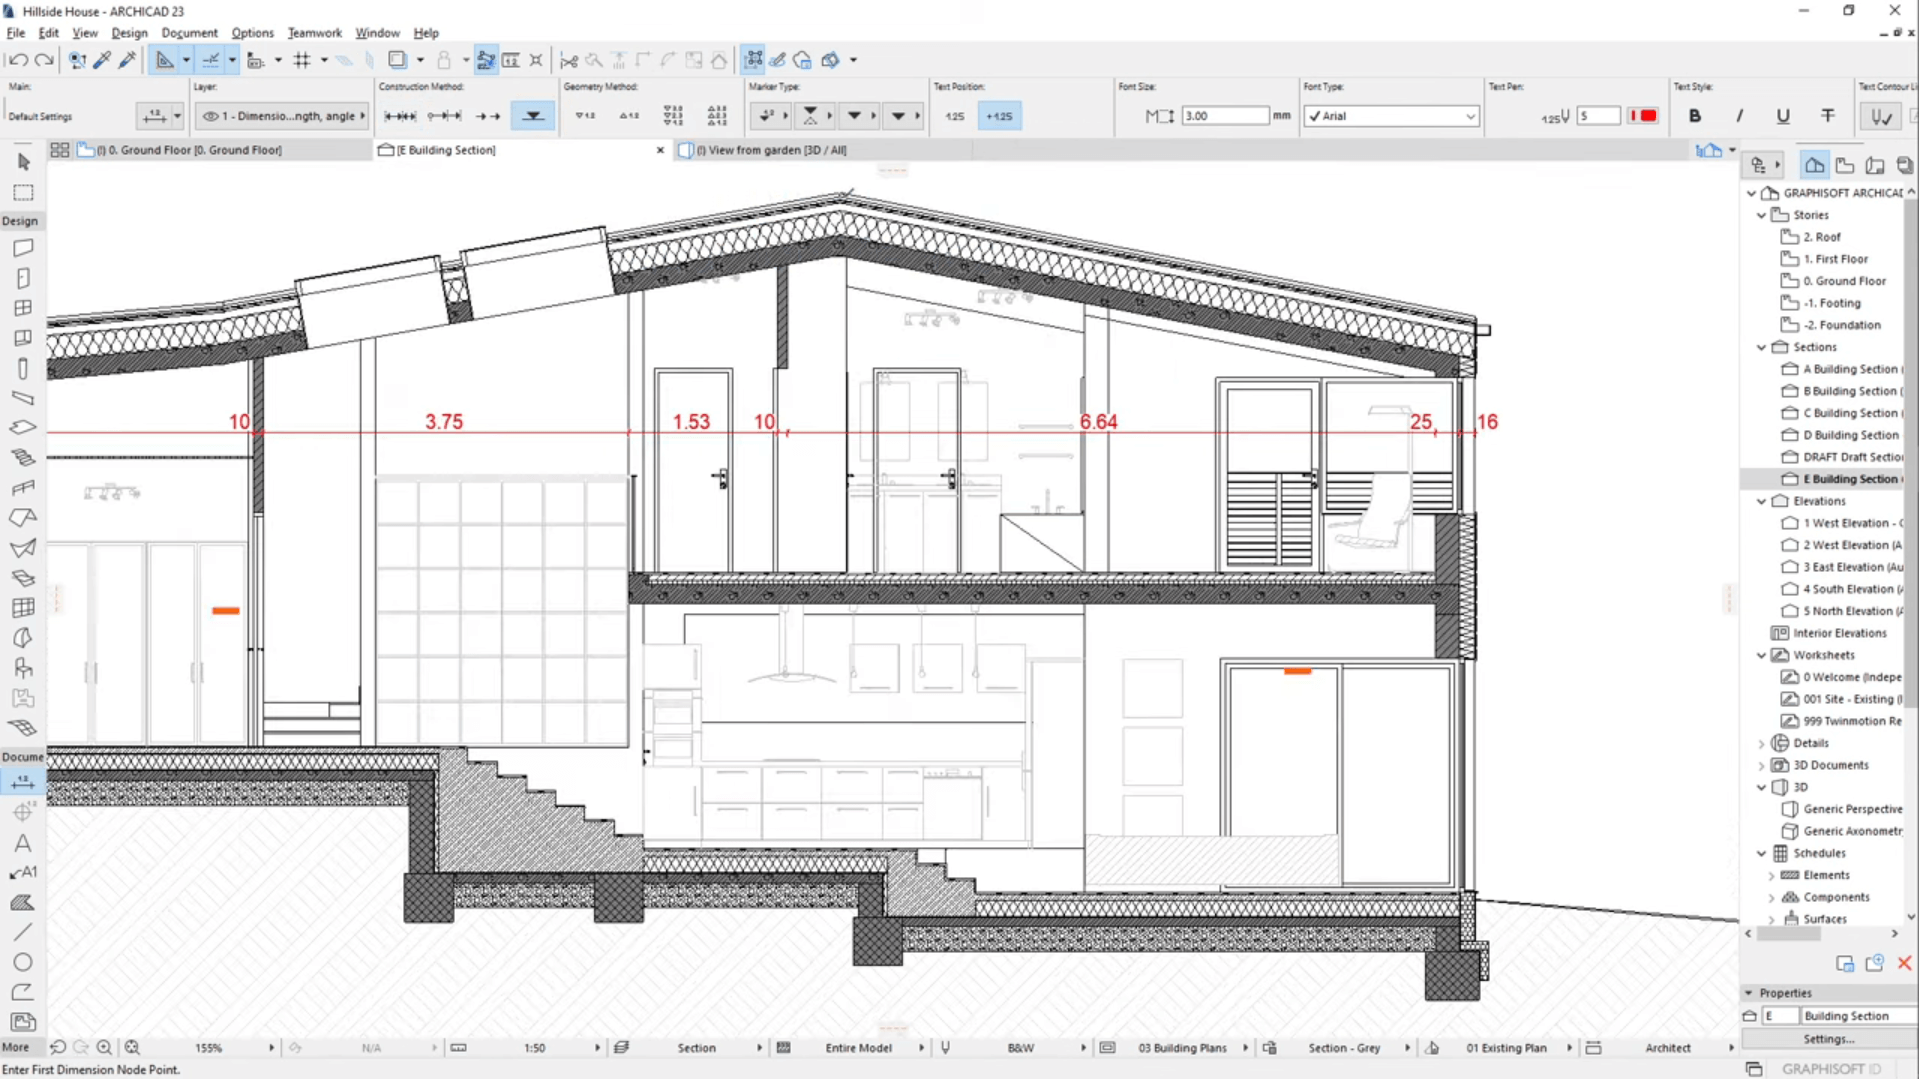Click the red text pen color swatch
The height and width of the screenshot is (1079, 1919).
coord(1643,116)
